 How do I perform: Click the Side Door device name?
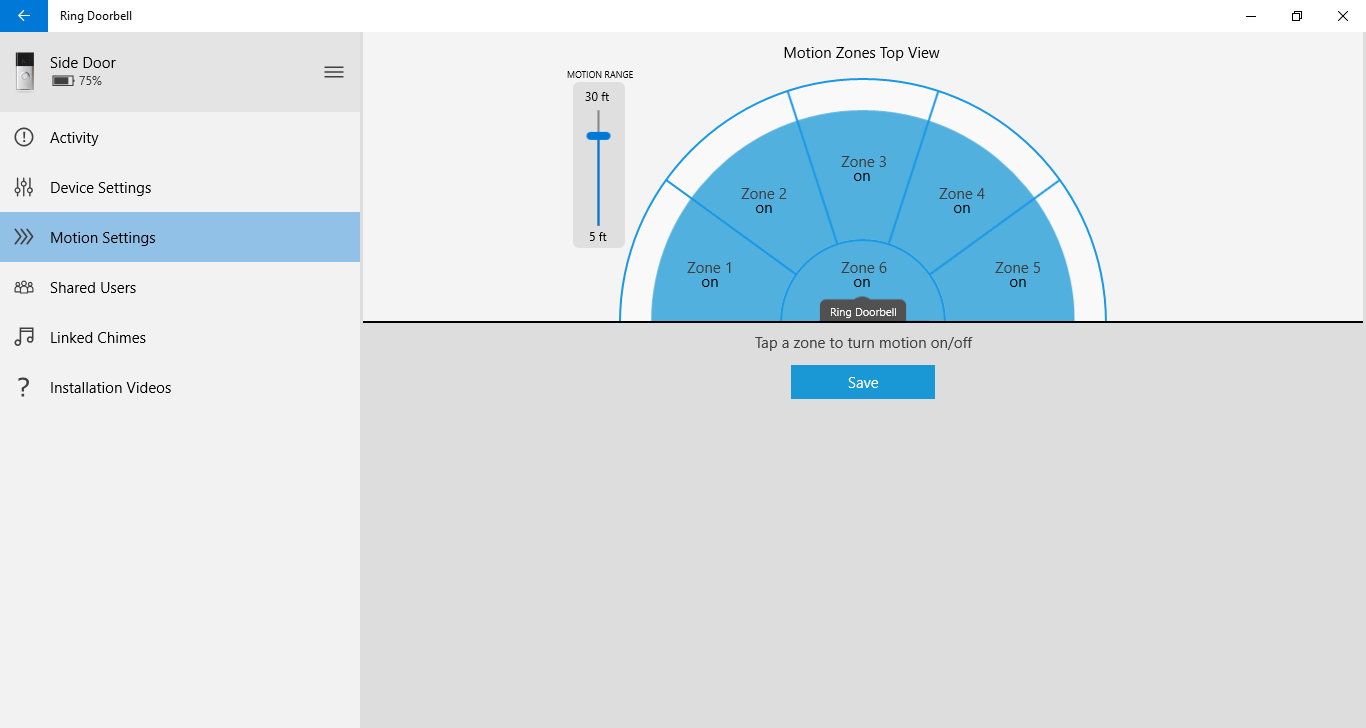click(x=83, y=63)
